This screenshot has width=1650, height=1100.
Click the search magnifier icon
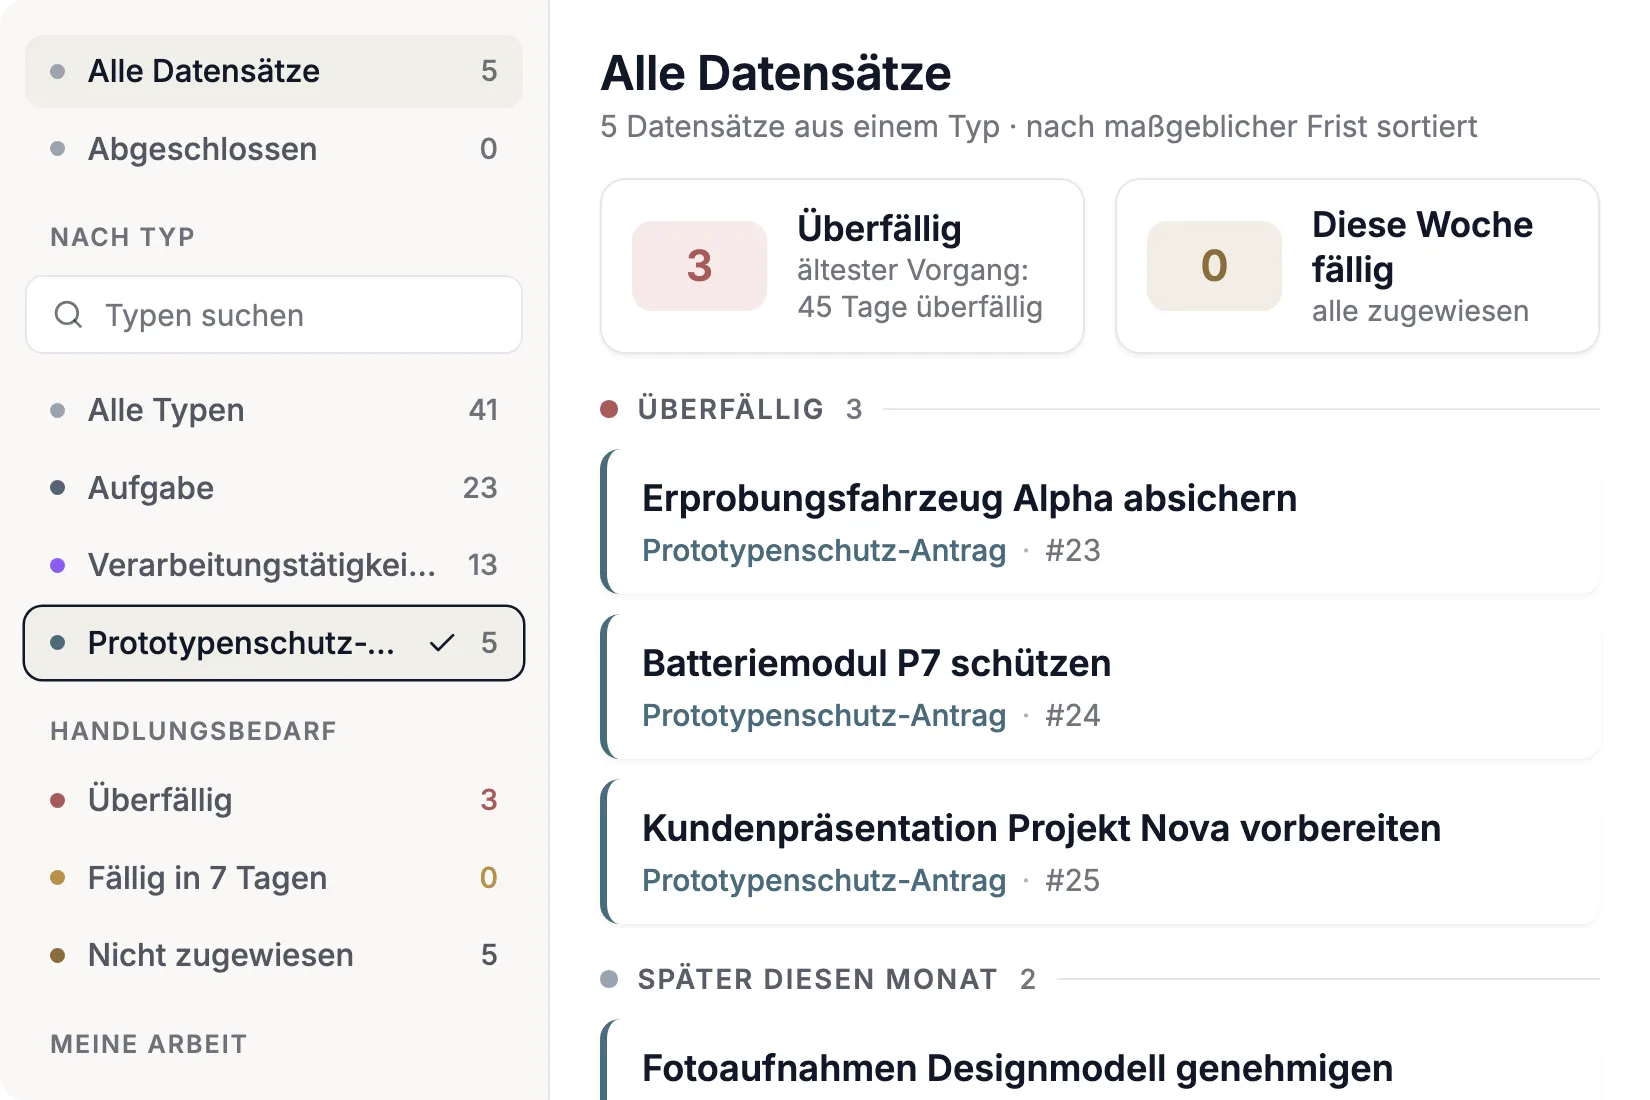pos(68,315)
